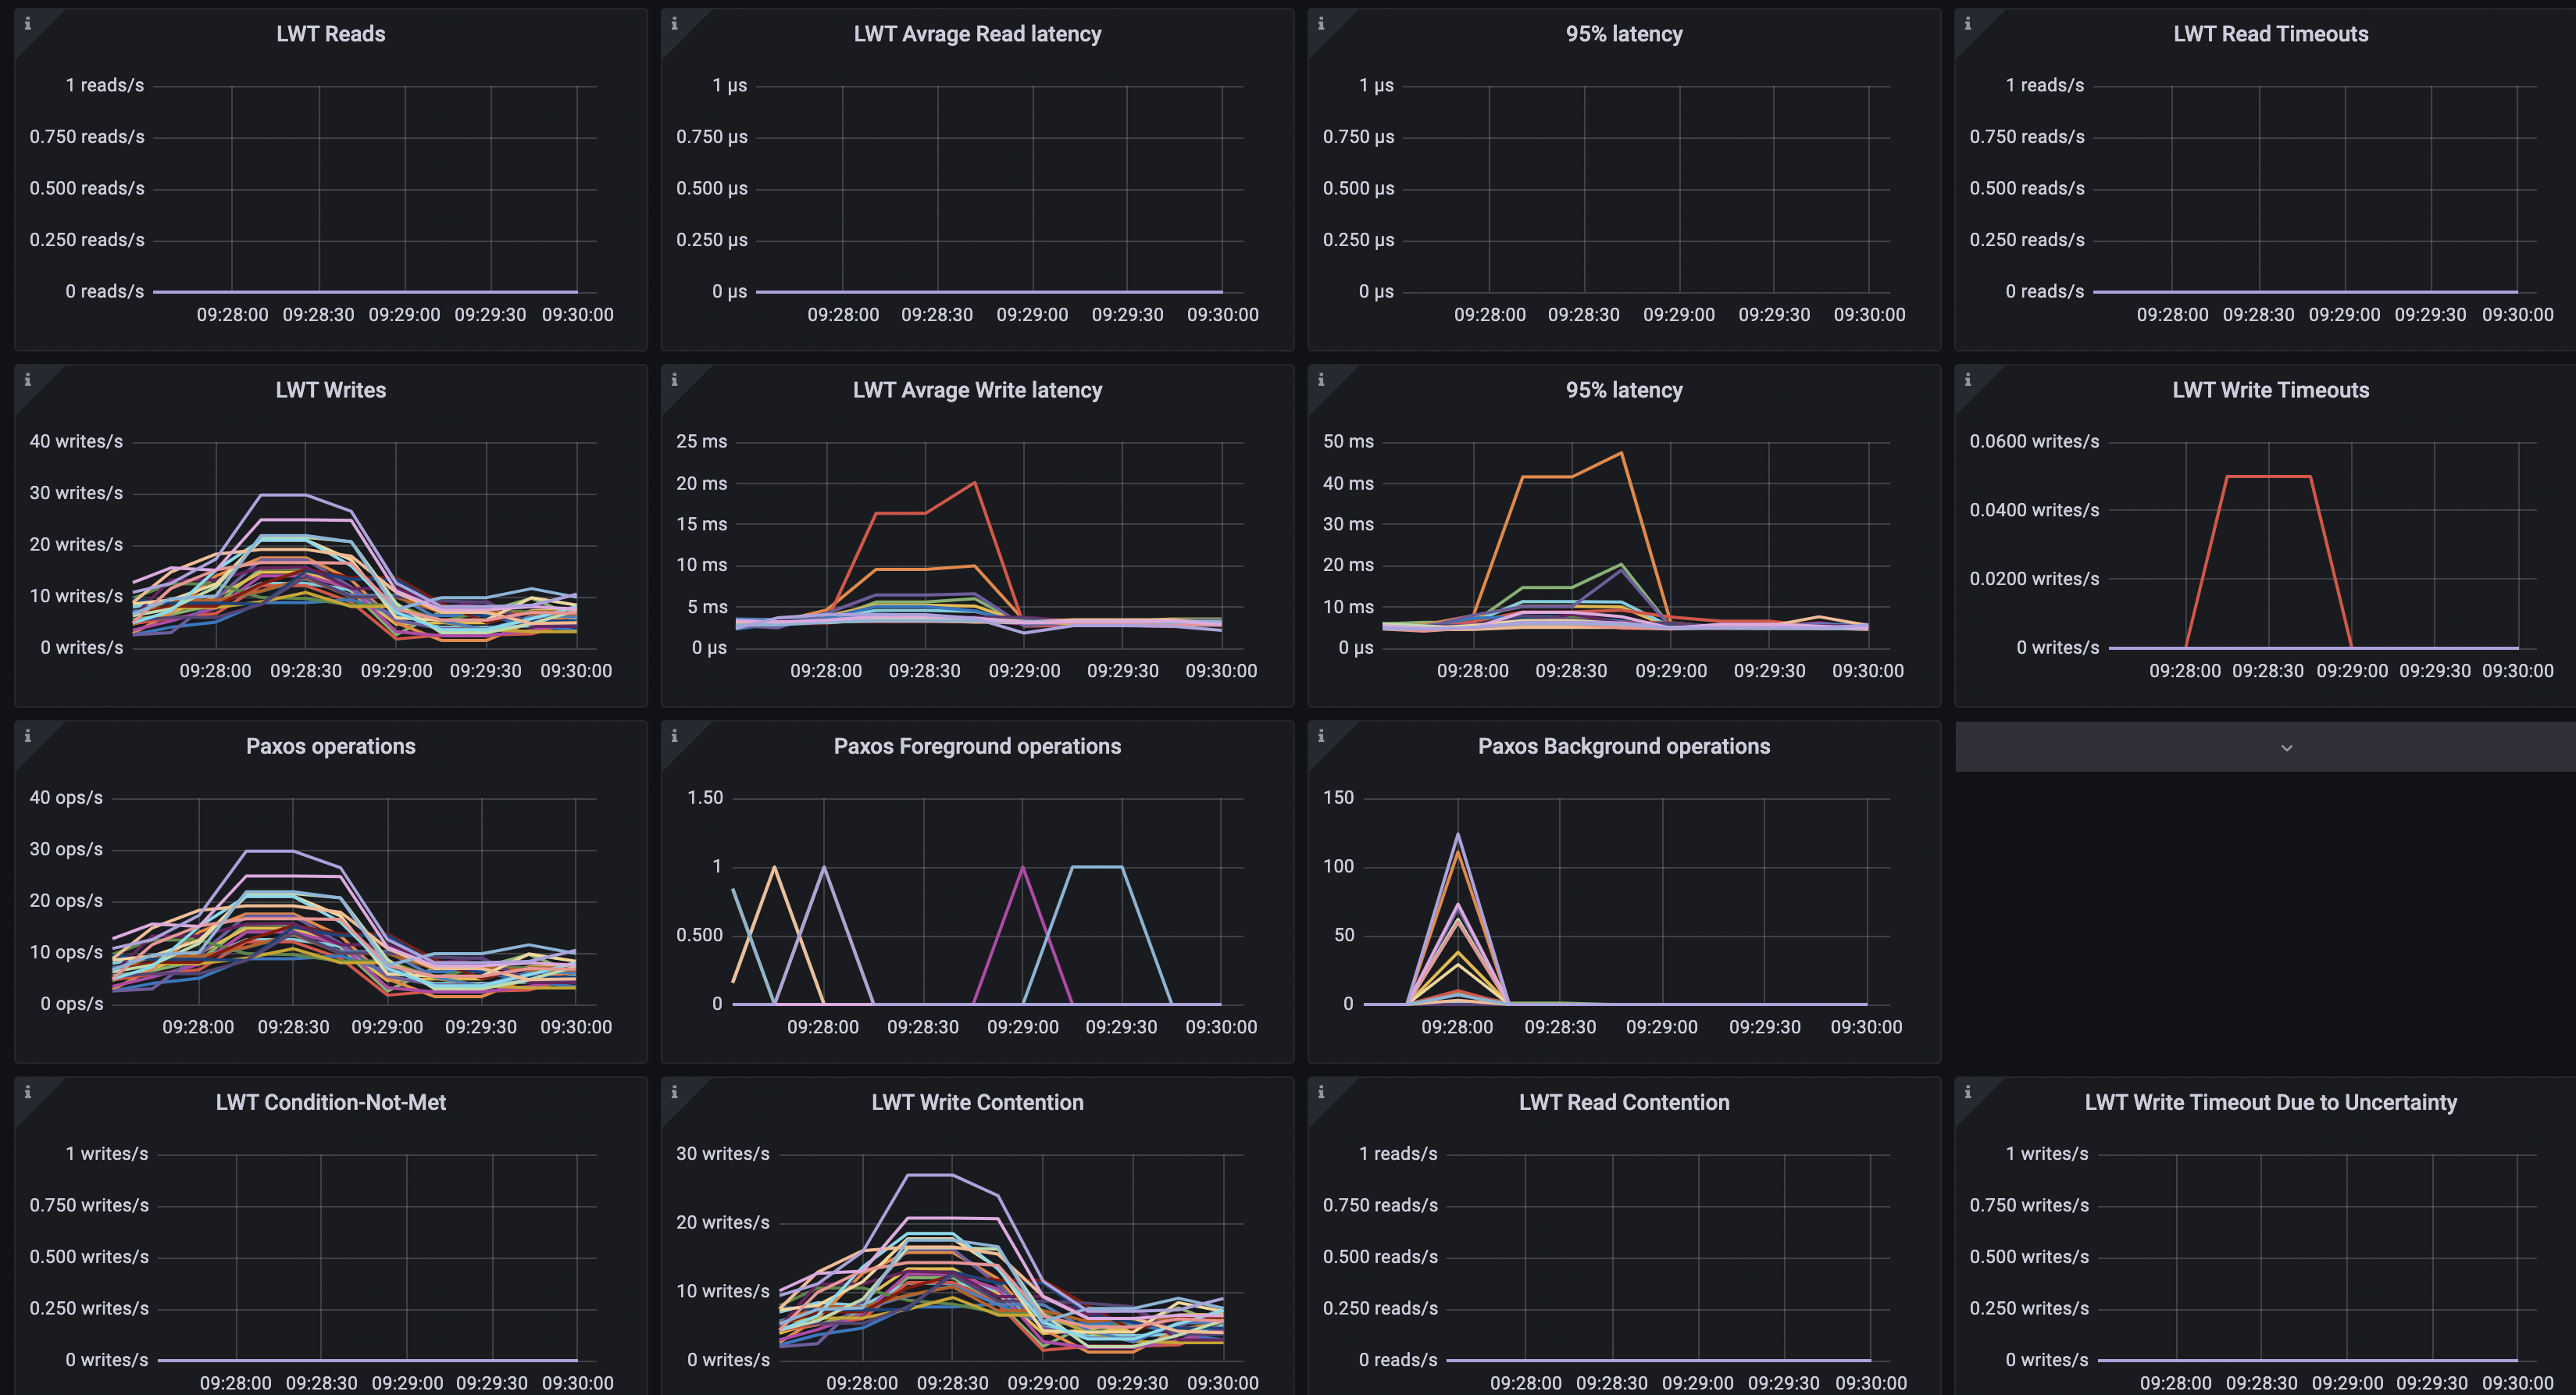Open the LWT Writes panel title menu
2576x1395 pixels.
[x=330, y=389]
